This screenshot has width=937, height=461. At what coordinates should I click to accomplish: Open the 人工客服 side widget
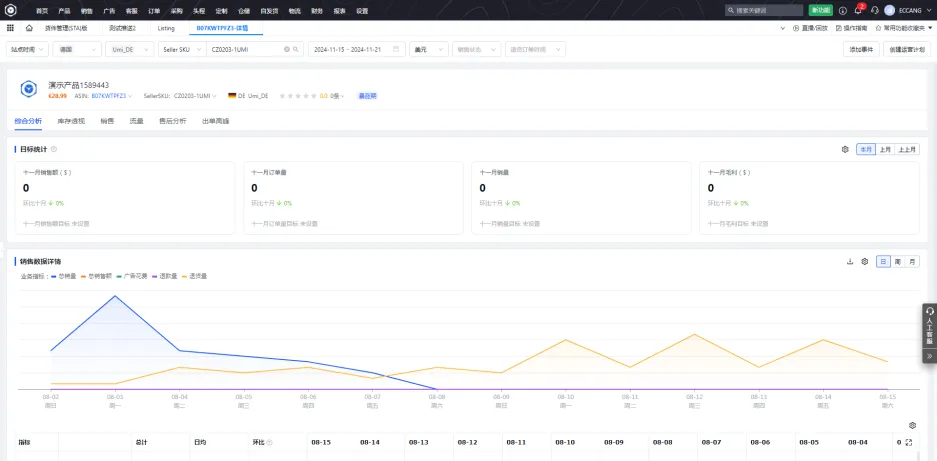pos(929,327)
